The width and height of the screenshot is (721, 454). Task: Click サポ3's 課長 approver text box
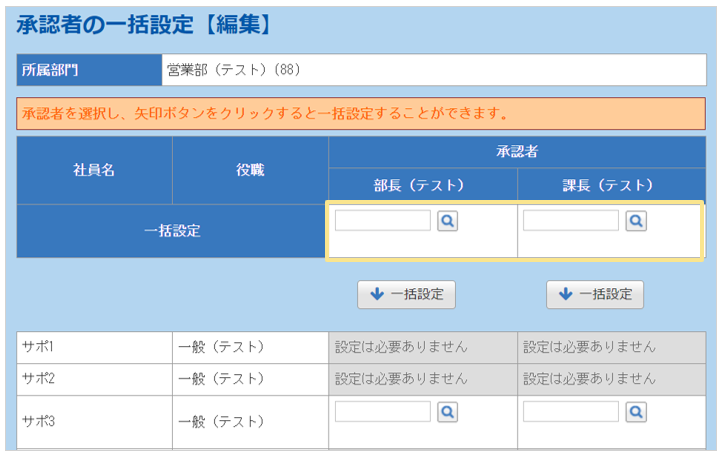571,412
